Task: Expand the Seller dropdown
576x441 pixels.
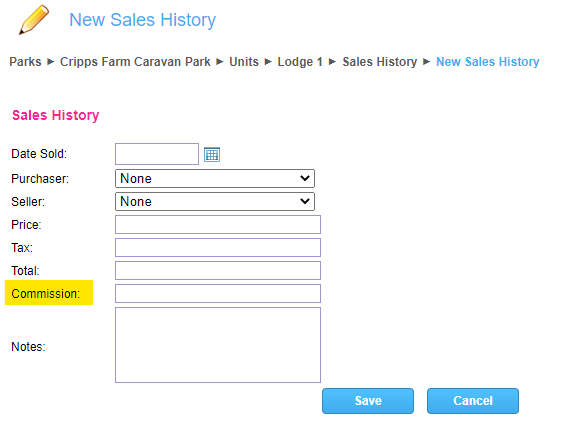Action: pyautogui.click(x=215, y=201)
